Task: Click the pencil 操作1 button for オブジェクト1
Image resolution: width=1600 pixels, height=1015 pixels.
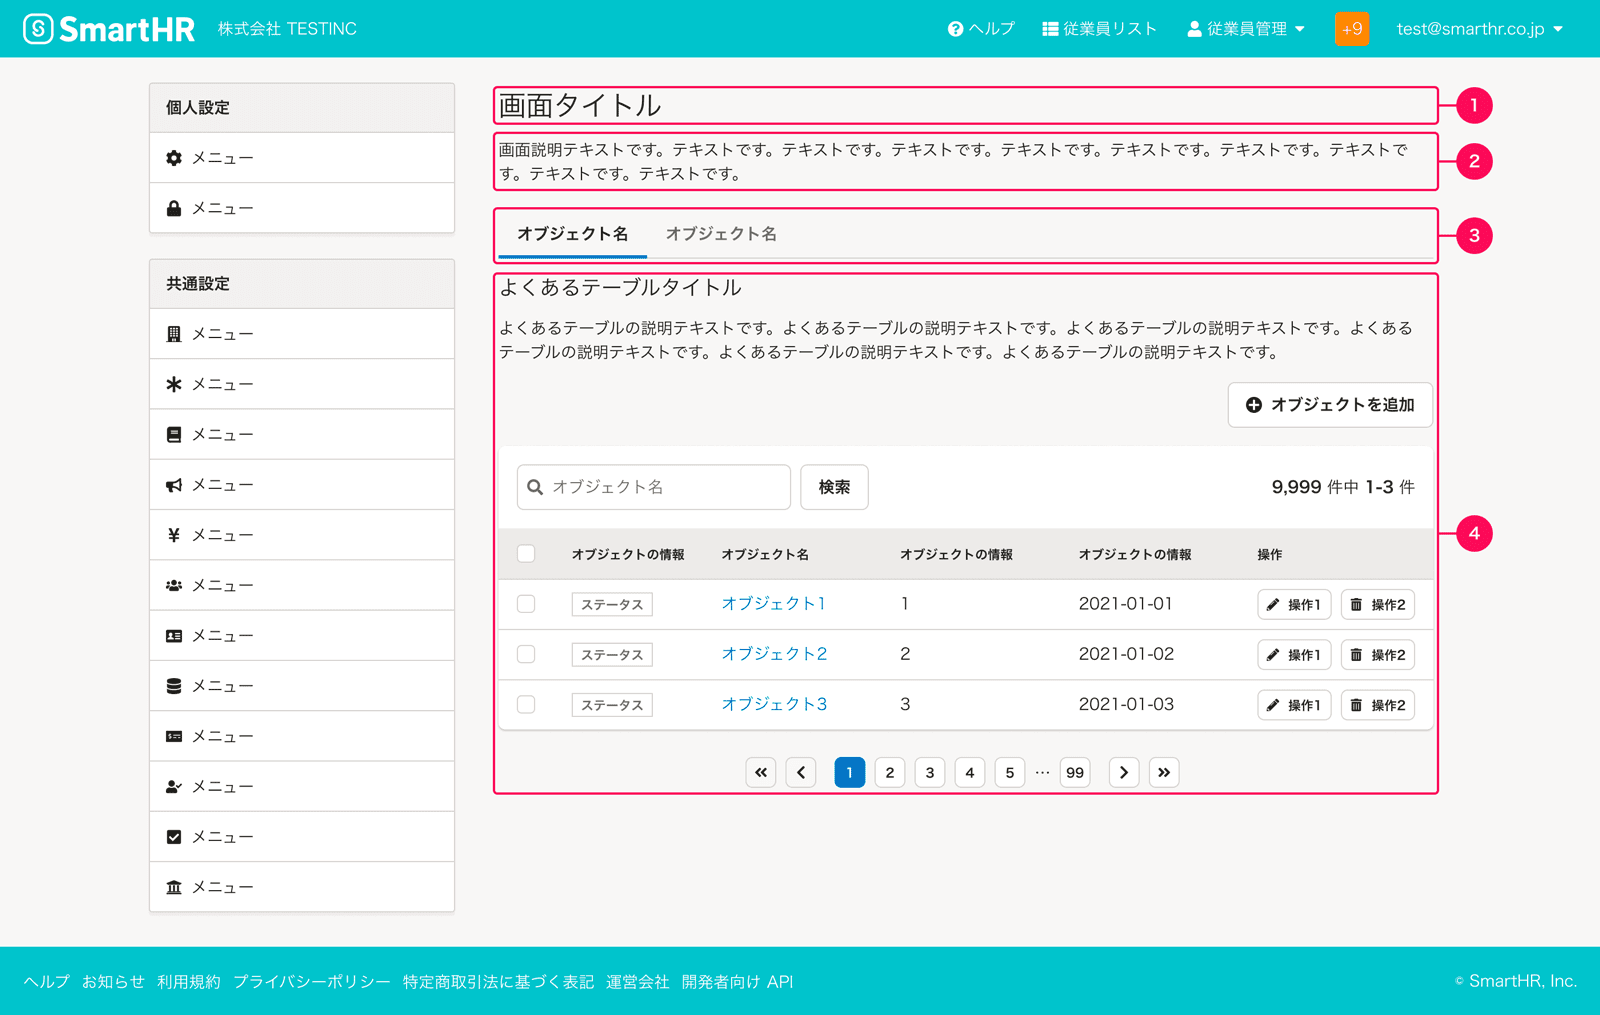Action: pos(1293,605)
